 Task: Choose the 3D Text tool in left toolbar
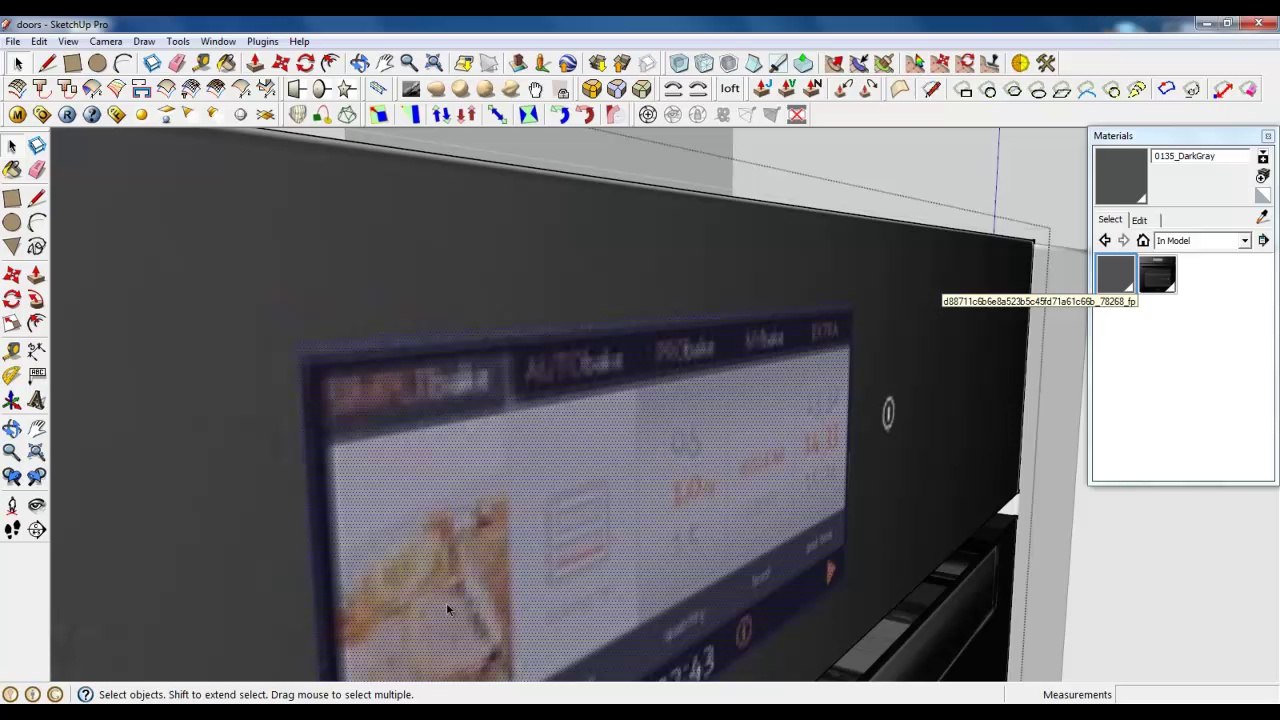click(x=36, y=401)
